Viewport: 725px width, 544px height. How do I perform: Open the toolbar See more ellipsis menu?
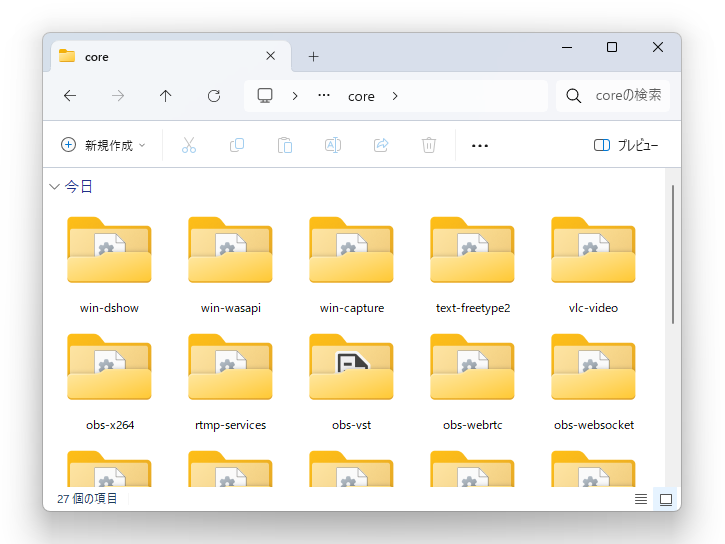(479, 146)
